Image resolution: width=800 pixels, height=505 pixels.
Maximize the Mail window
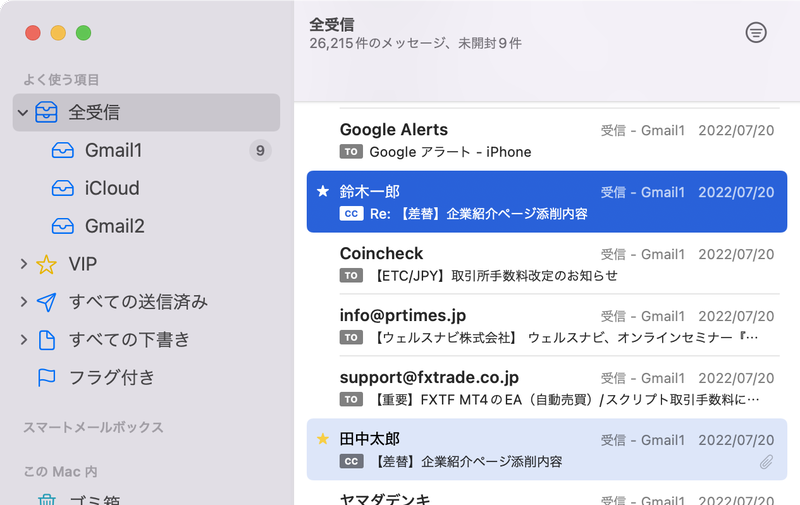pyautogui.click(x=84, y=33)
